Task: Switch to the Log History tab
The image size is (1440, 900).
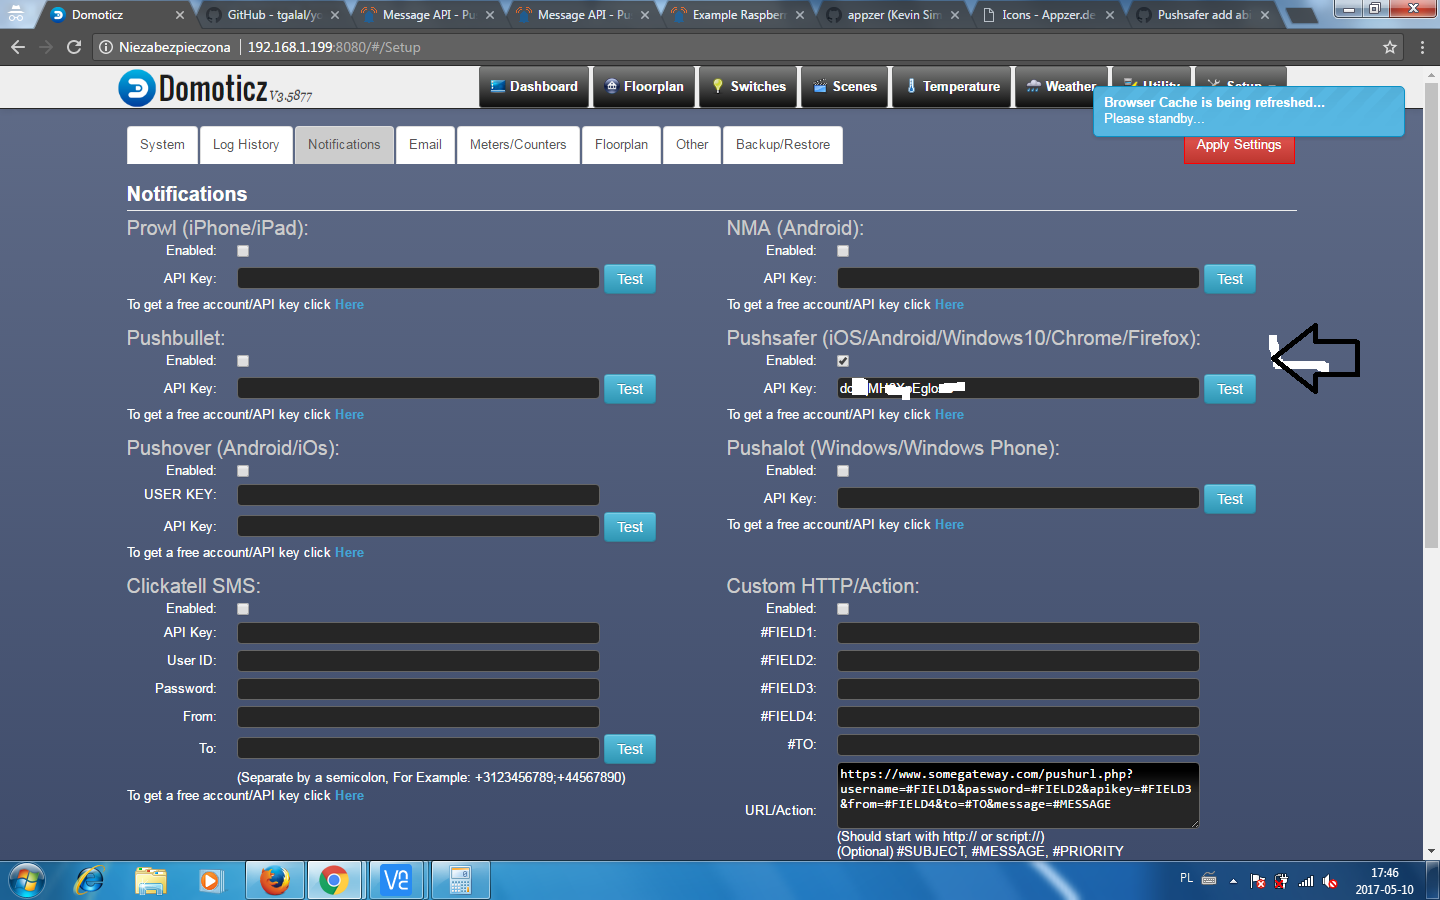Action: [246, 145]
